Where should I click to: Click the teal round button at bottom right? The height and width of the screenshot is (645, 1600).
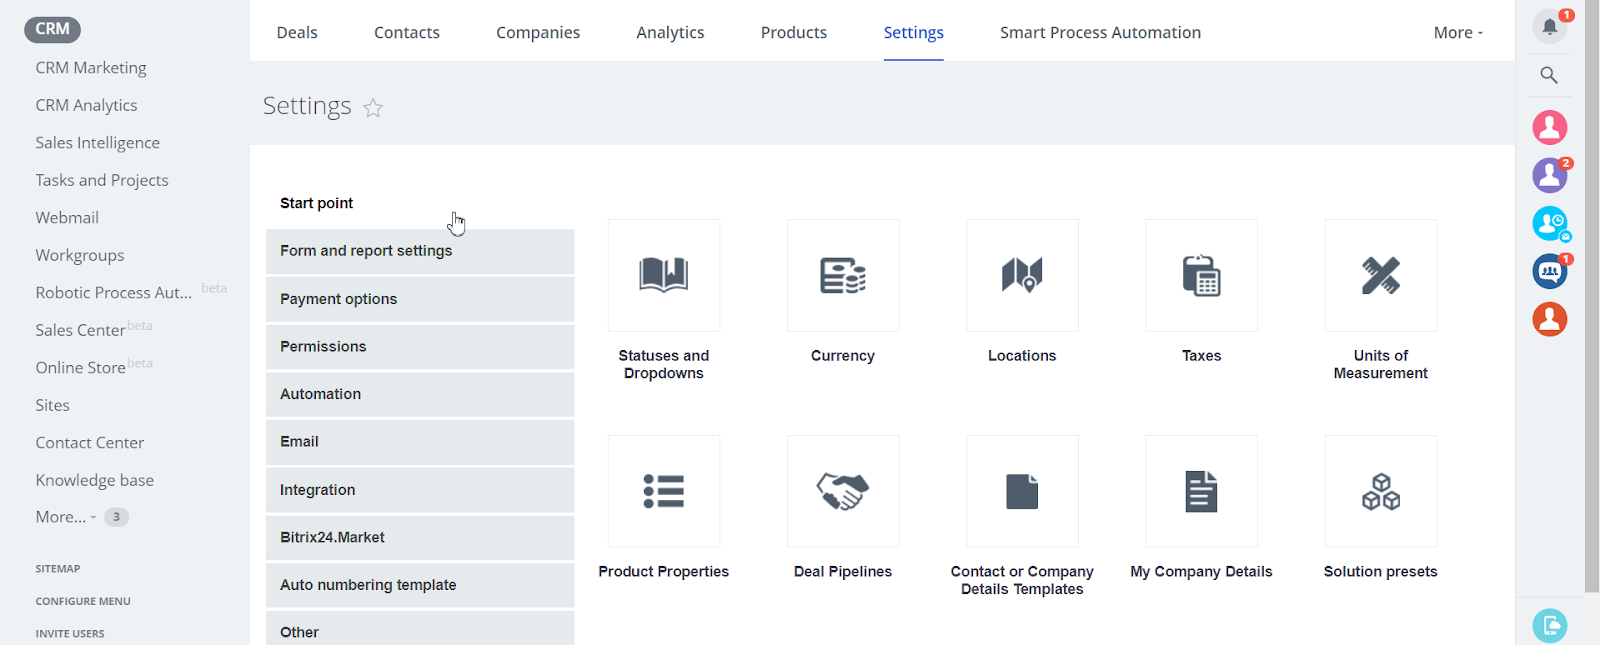1550,626
